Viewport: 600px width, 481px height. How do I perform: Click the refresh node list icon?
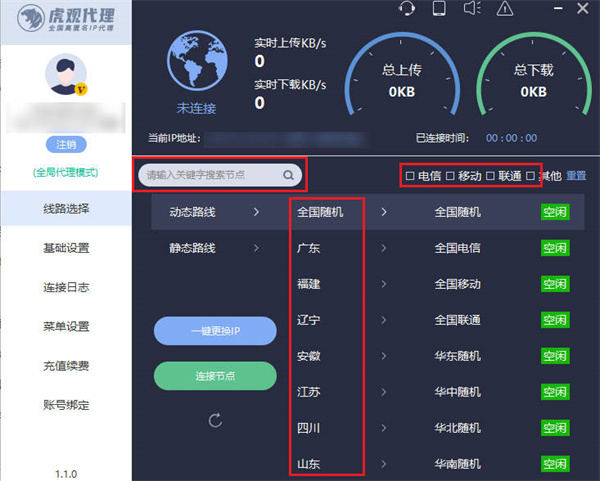coord(215,420)
